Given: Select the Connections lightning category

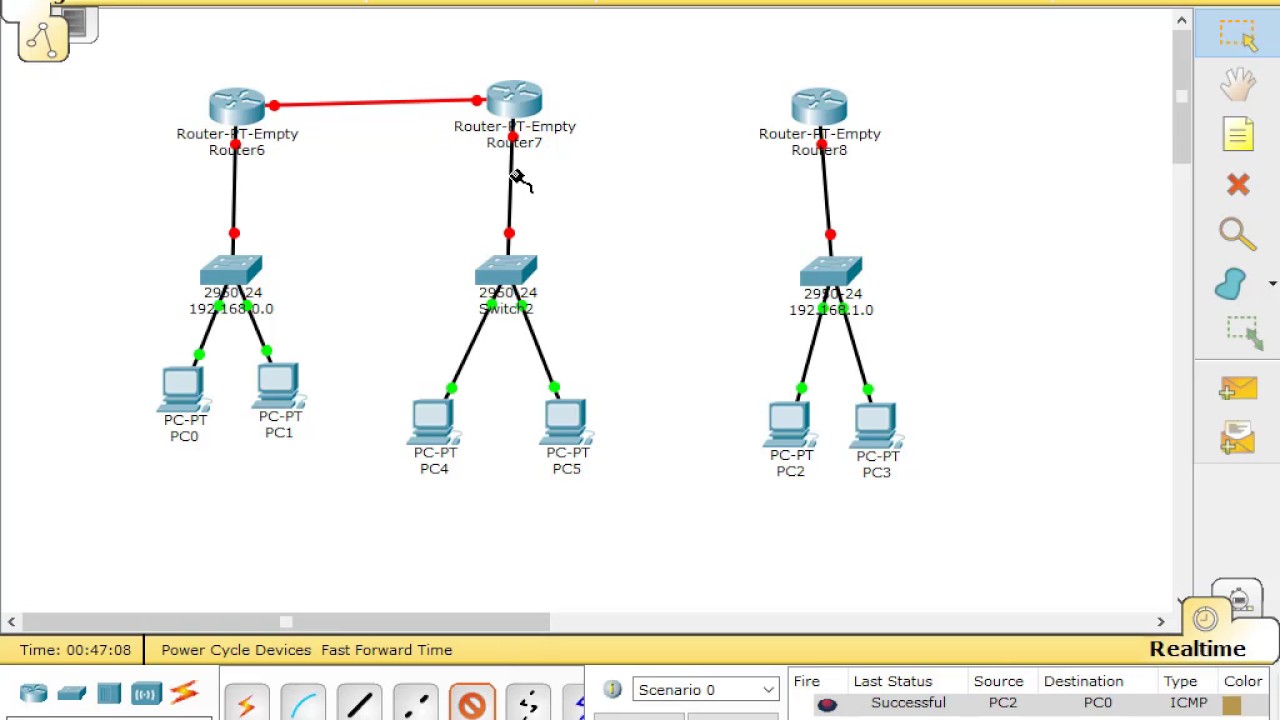Looking at the screenshot, I should pos(184,692).
